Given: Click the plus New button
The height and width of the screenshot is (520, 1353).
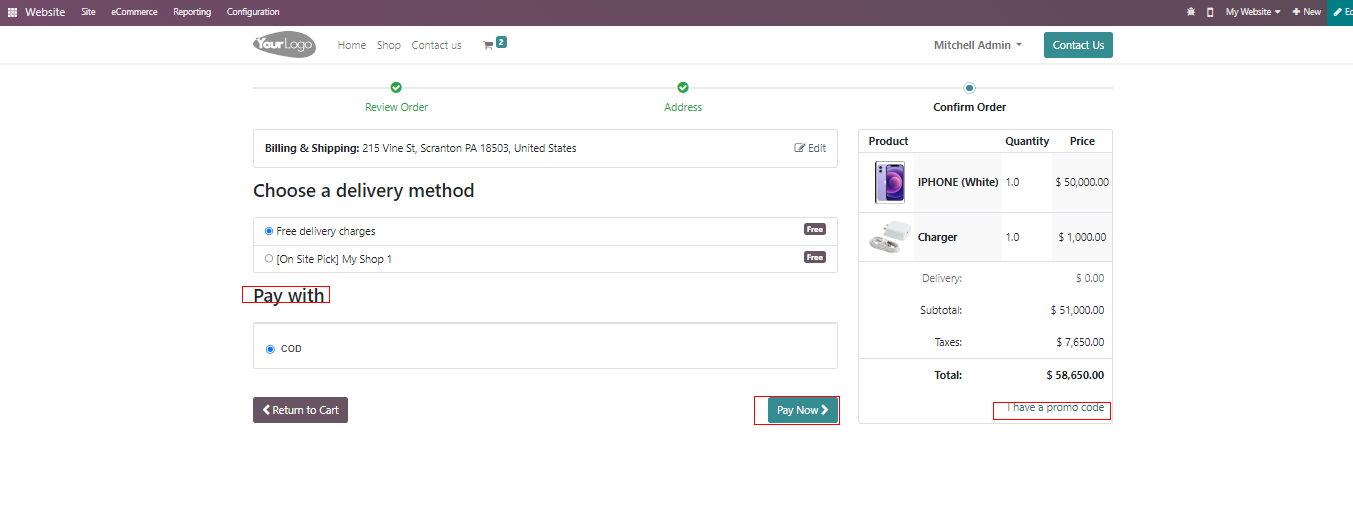Looking at the screenshot, I should [x=1306, y=12].
